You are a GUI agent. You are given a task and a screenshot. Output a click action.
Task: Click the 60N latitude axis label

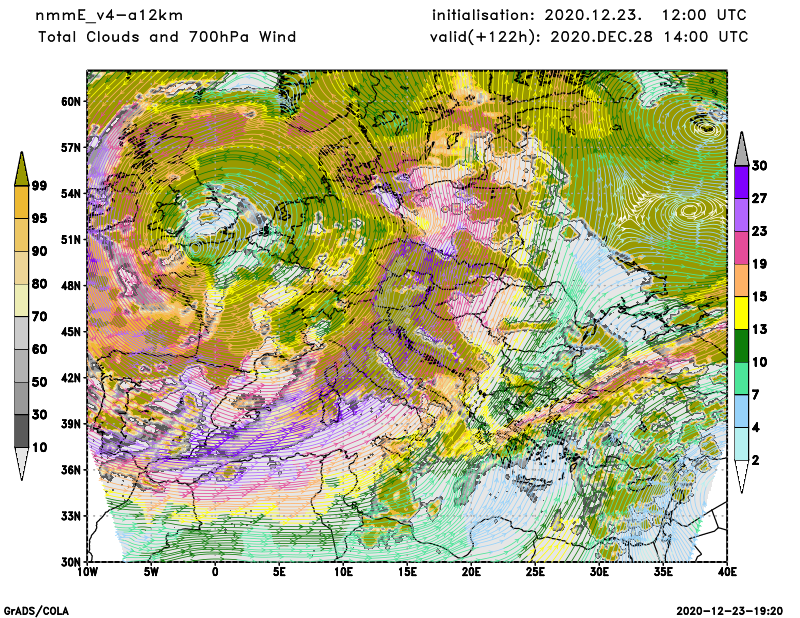pos(70,101)
